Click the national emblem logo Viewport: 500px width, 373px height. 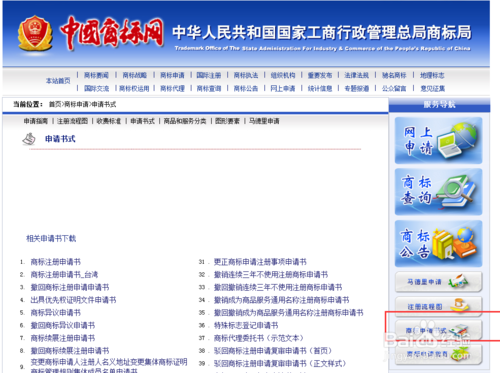pos(35,33)
